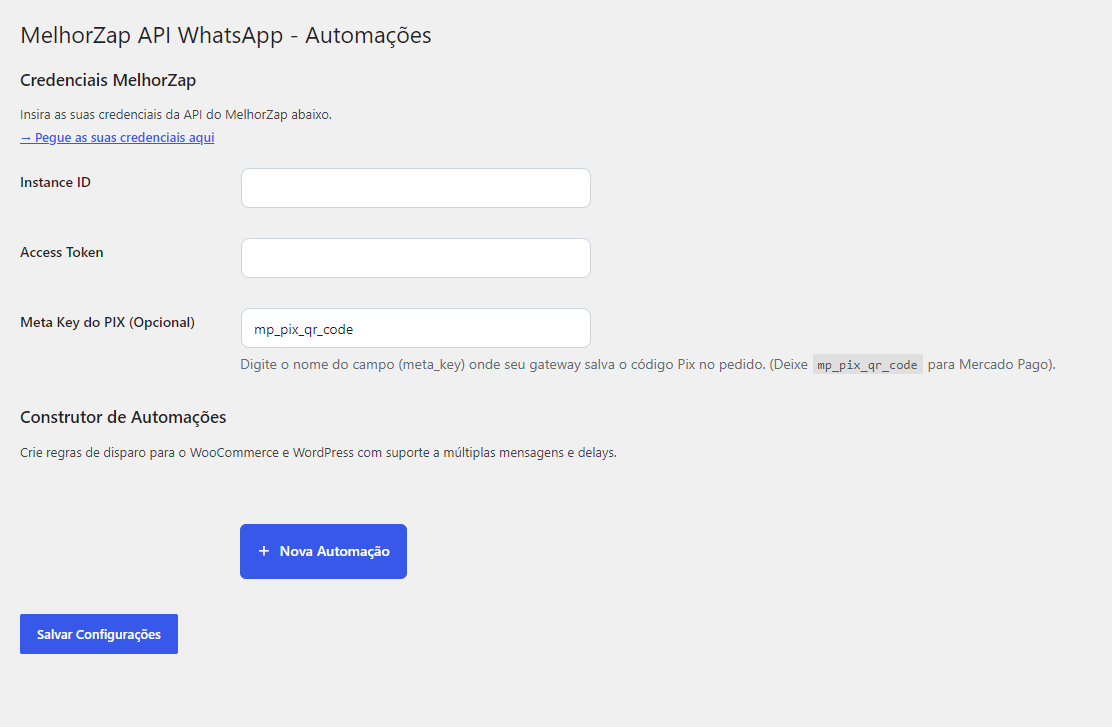Click the 'Credenciais MelhorZap' heading

pos(108,80)
